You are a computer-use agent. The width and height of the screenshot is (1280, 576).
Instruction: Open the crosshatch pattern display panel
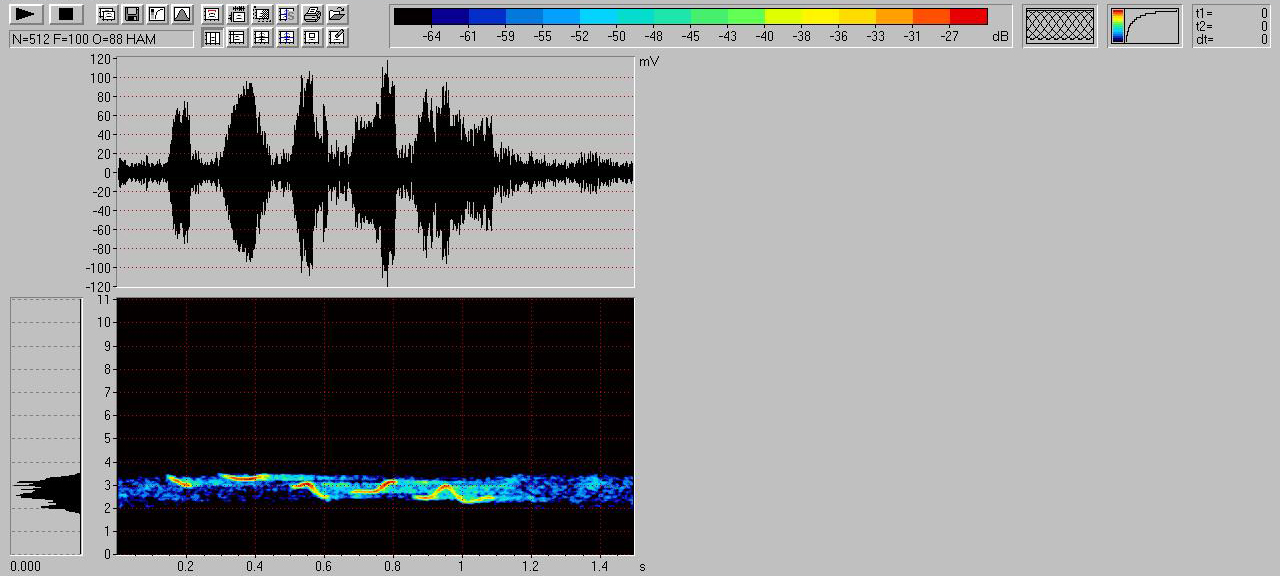pos(1060,26)
